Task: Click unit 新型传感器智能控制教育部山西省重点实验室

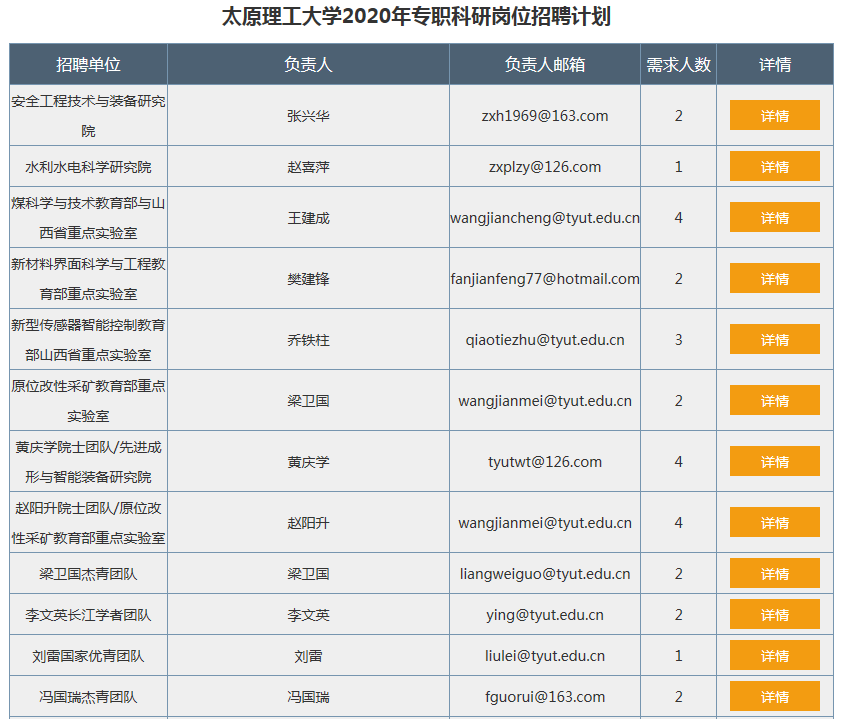Action: [88, 340]
